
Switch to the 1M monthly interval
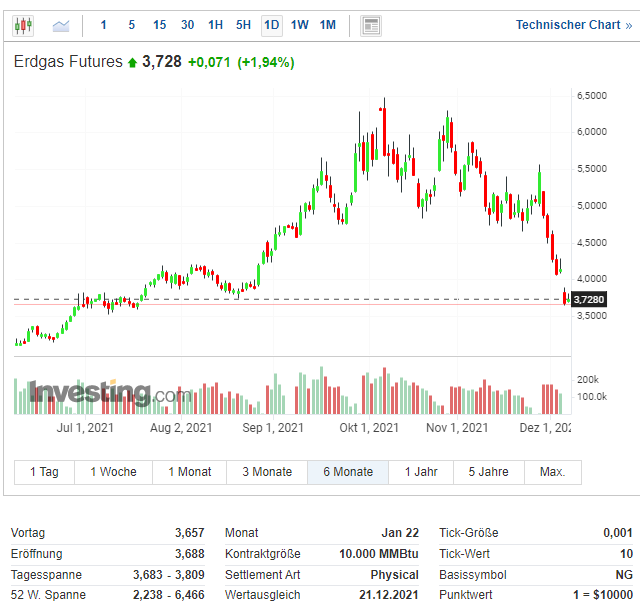click(327, 25)
